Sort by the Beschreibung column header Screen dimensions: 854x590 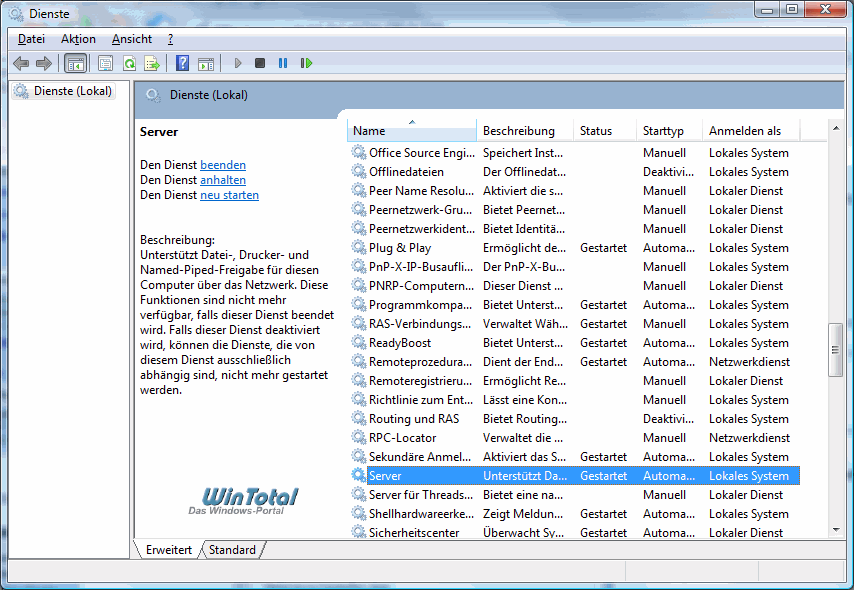click(525, 131)
